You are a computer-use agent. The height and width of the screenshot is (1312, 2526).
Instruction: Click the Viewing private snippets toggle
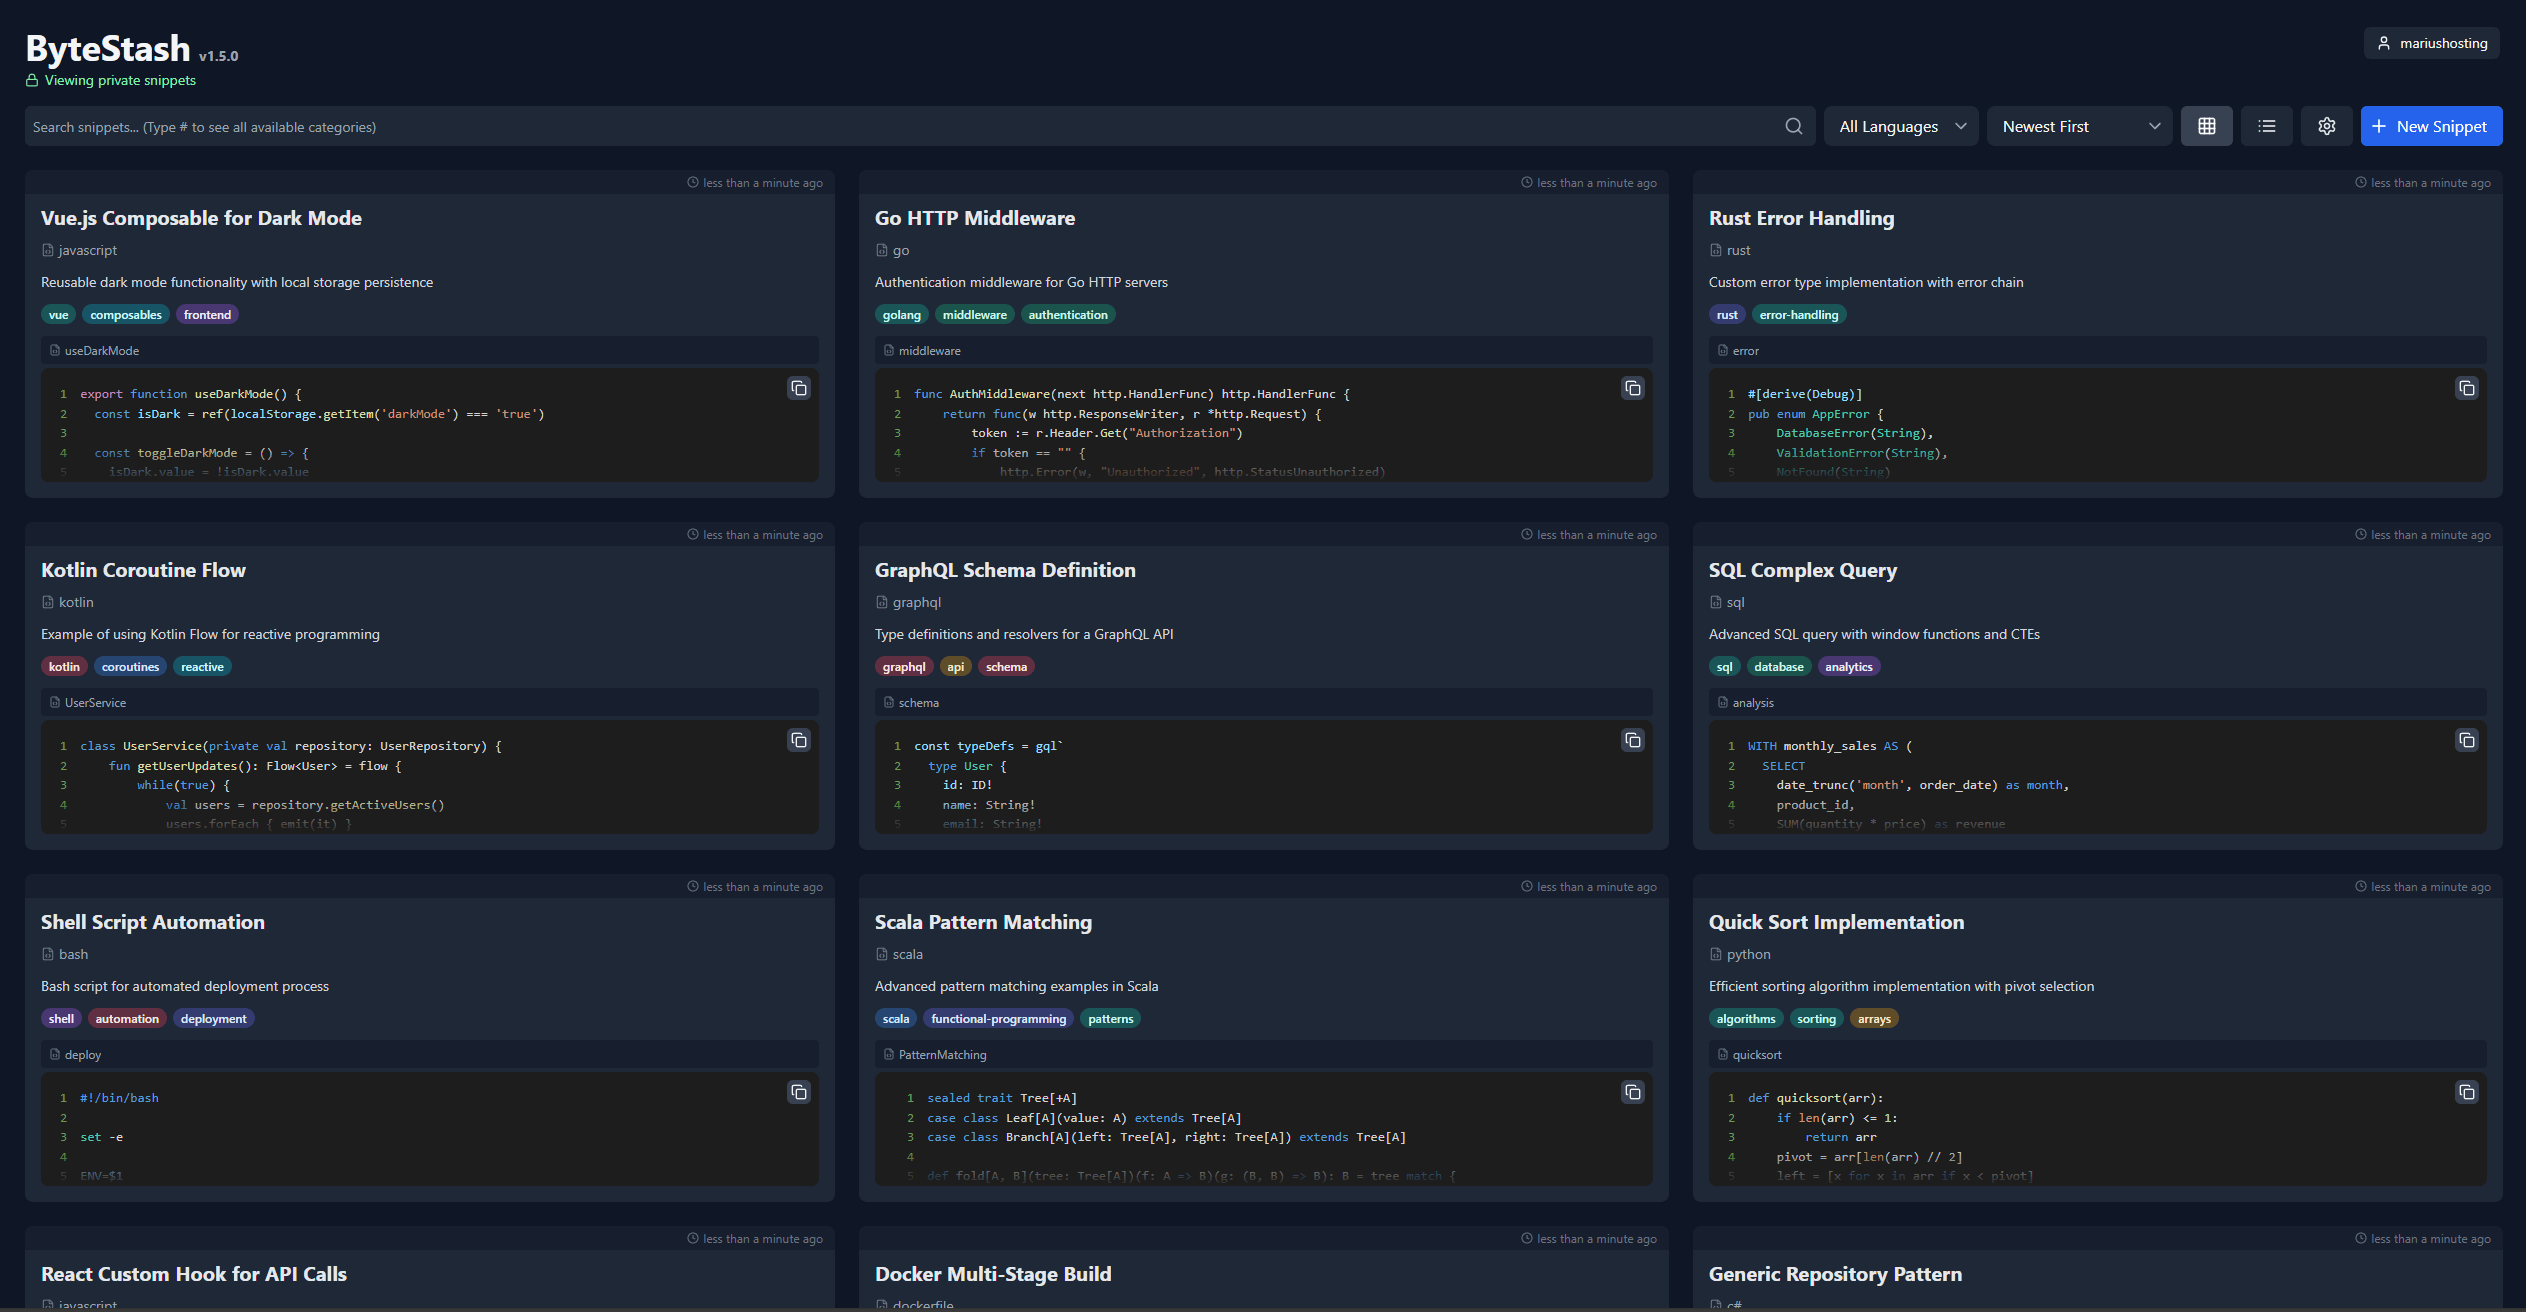[109, 80]
